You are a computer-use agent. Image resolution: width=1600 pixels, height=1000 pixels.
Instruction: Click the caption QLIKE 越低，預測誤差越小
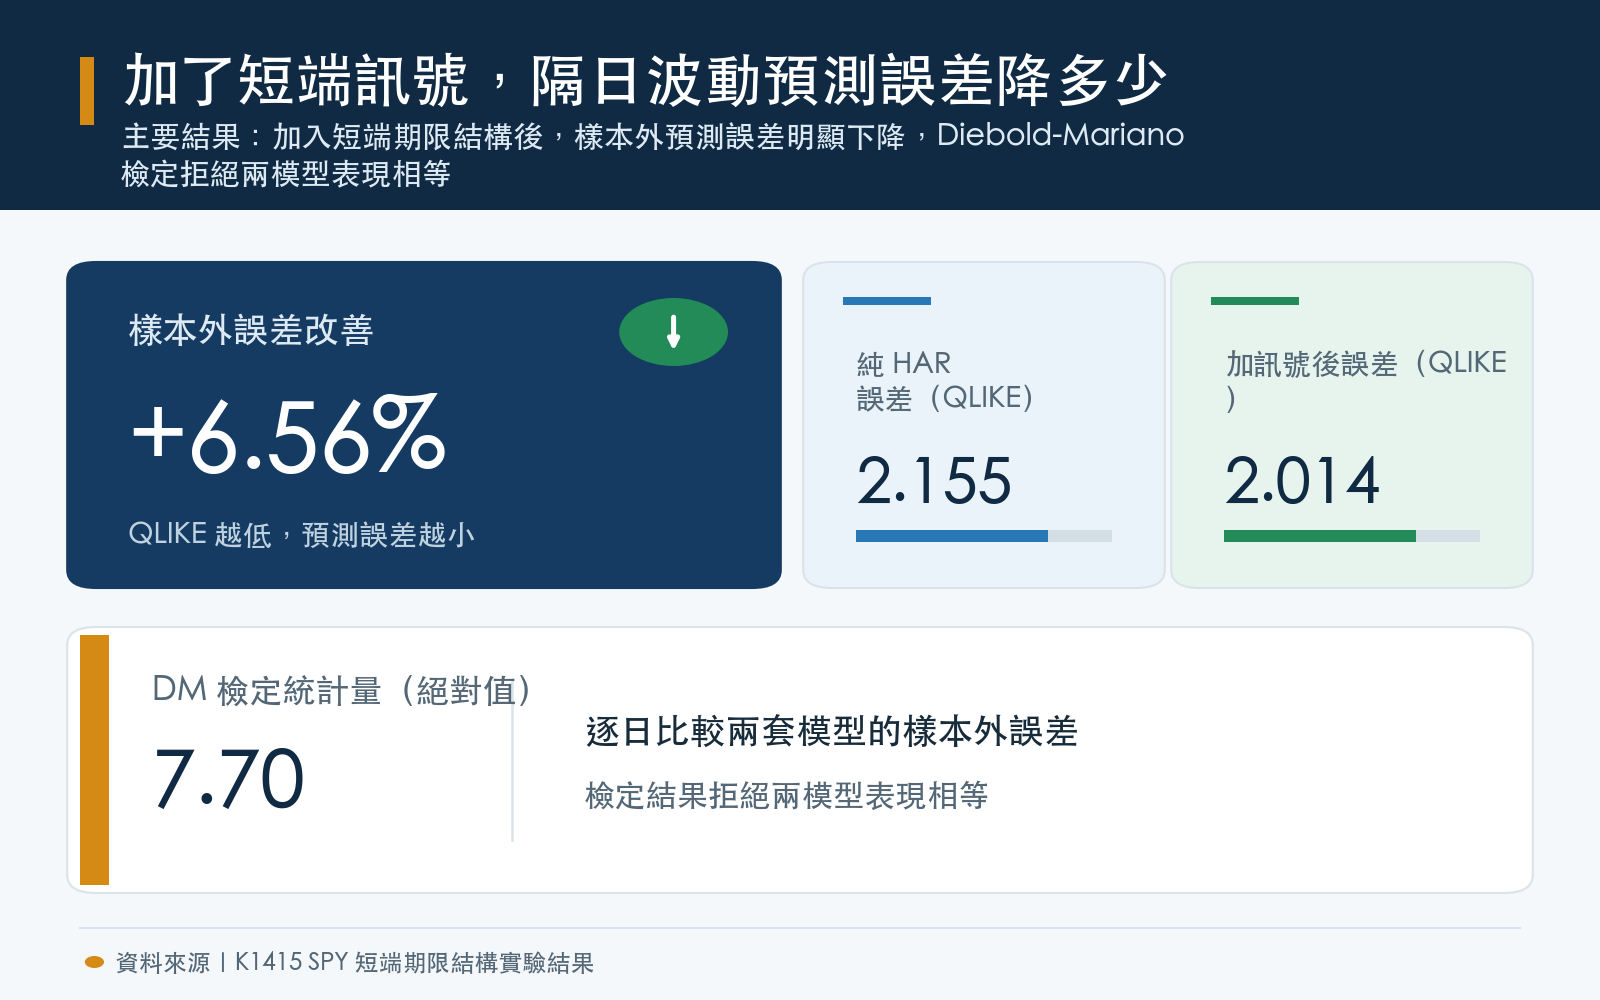click(x=301, y=535)
